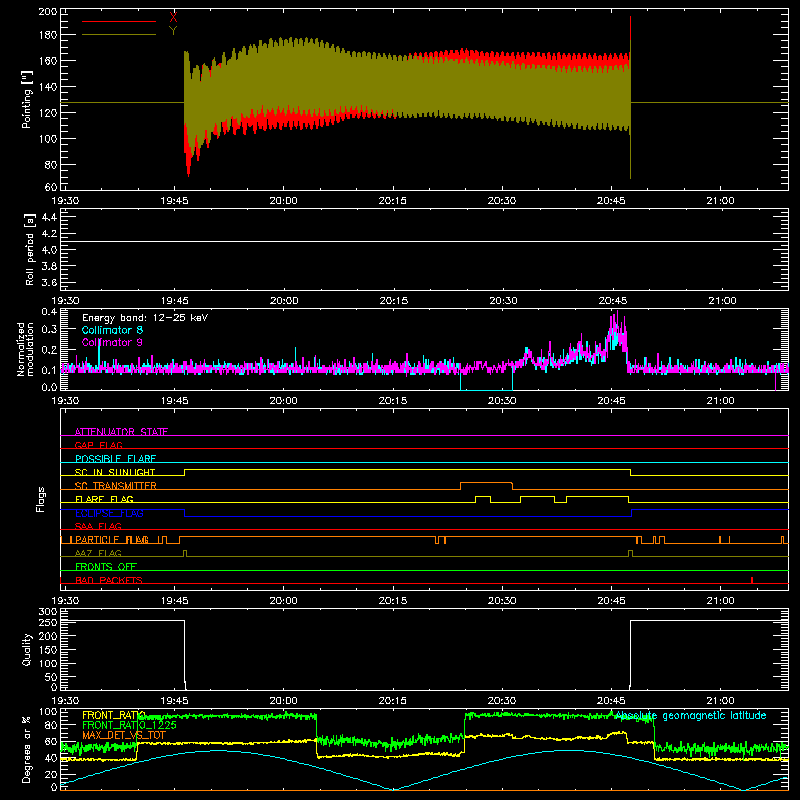Screen dimensions: 800x800
Task: Click the 20:30 time label under modulation plot
Action: [x=502, y=401]
